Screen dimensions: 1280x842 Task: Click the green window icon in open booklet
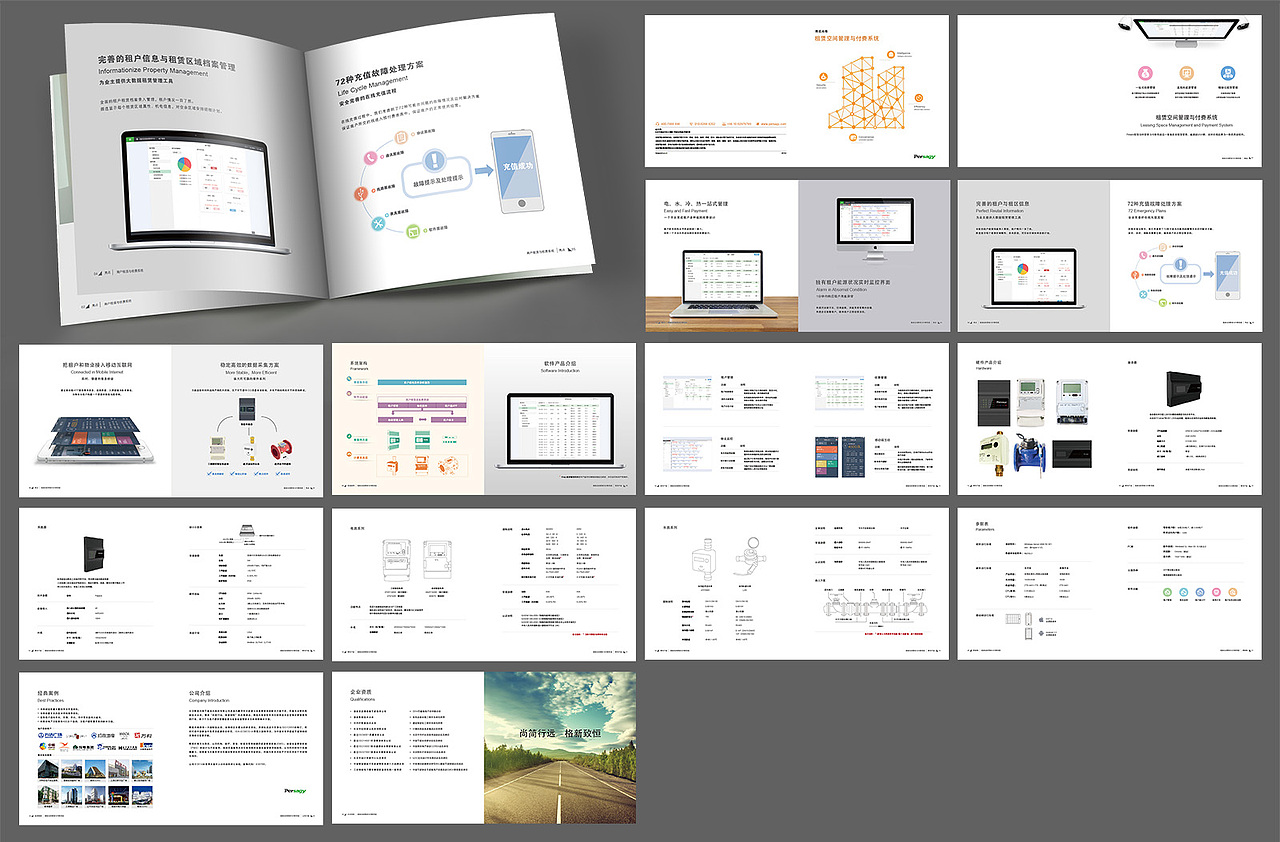pyautogui.click(x=413, y=233)
